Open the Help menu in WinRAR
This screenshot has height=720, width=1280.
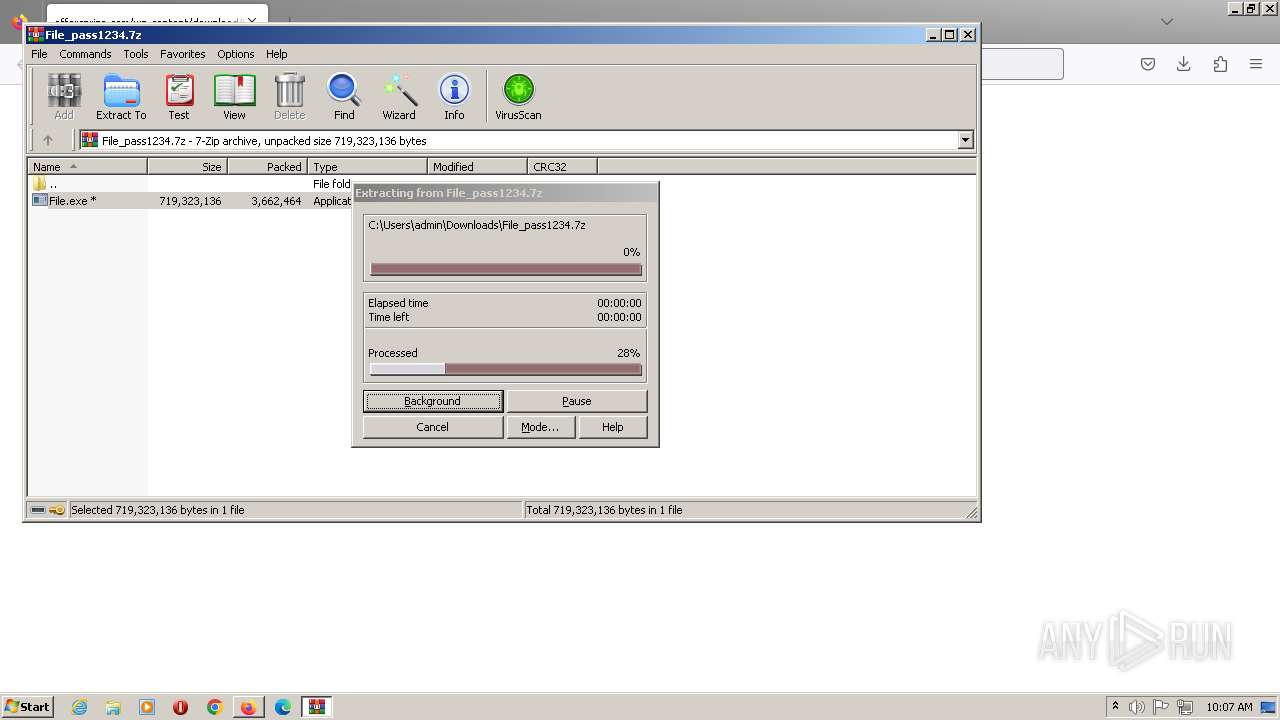[x=276, y=54]
